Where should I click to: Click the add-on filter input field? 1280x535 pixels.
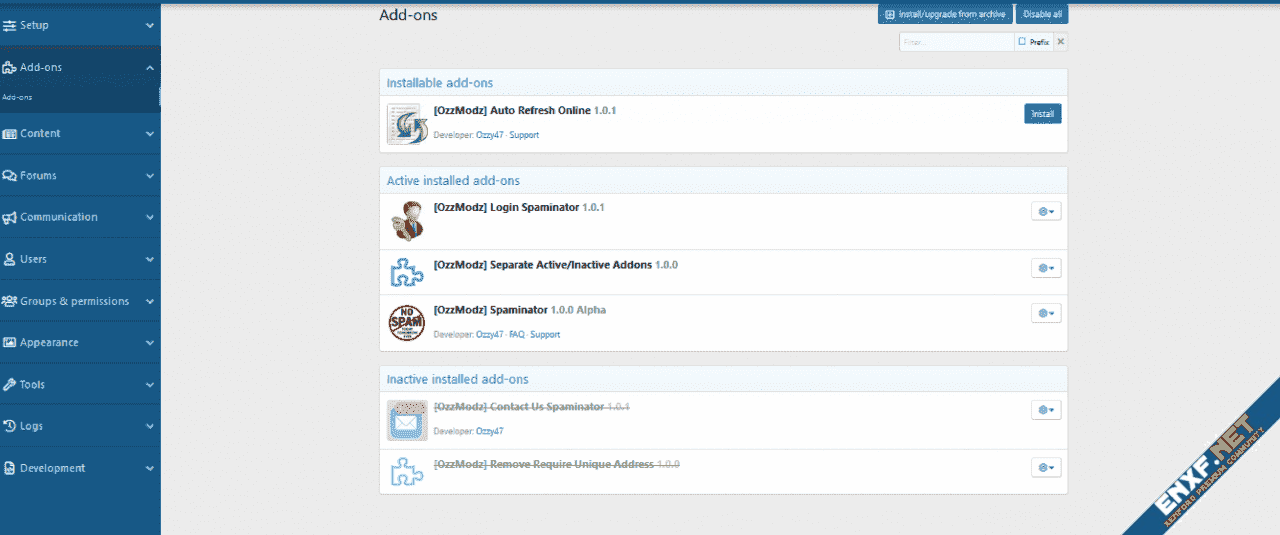tap(955, 42)
